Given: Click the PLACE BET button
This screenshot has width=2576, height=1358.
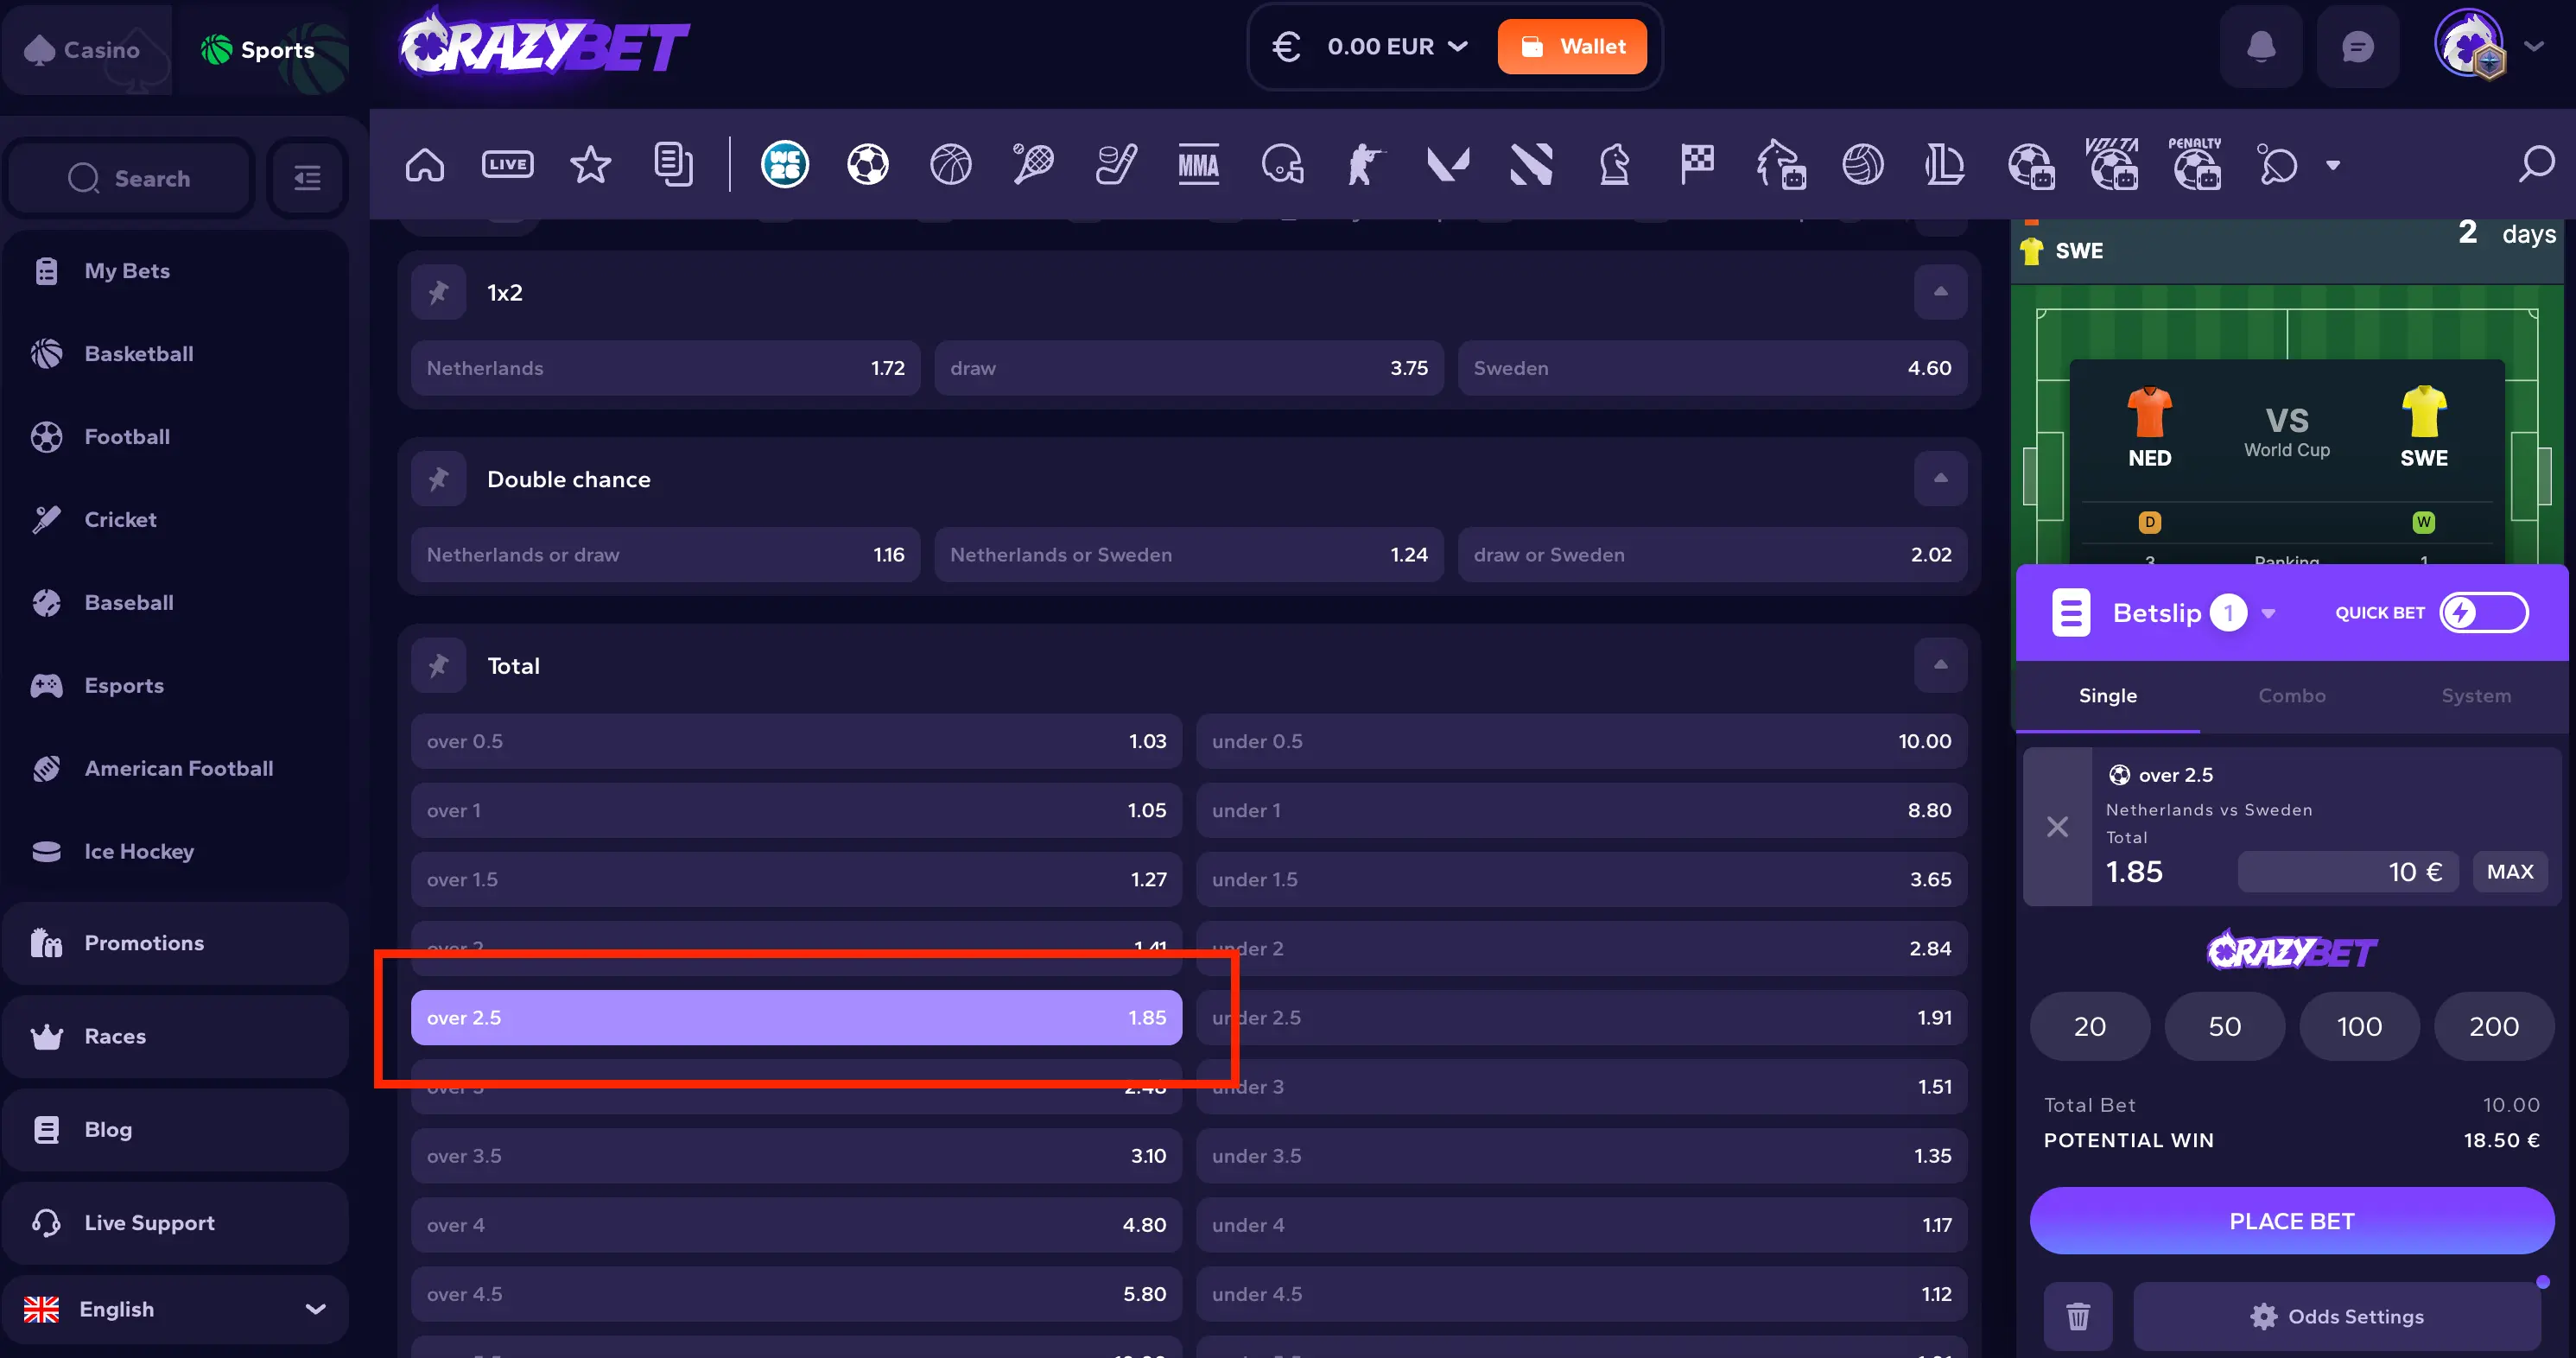Looking at the screenshot, I should click(x=2291, y=1220).
